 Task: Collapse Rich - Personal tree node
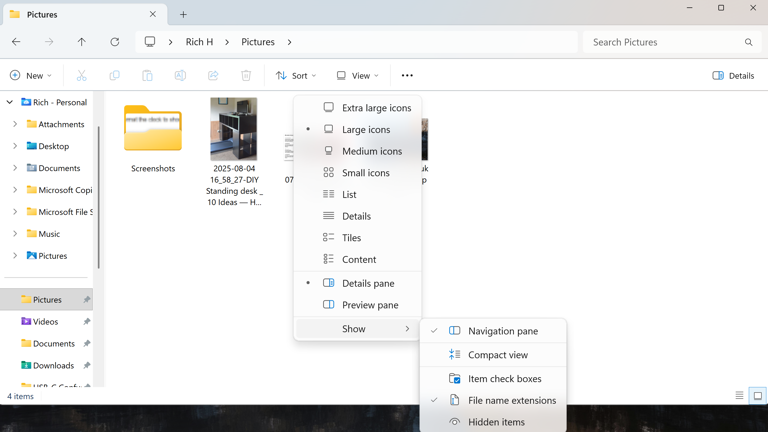point(9,102)
